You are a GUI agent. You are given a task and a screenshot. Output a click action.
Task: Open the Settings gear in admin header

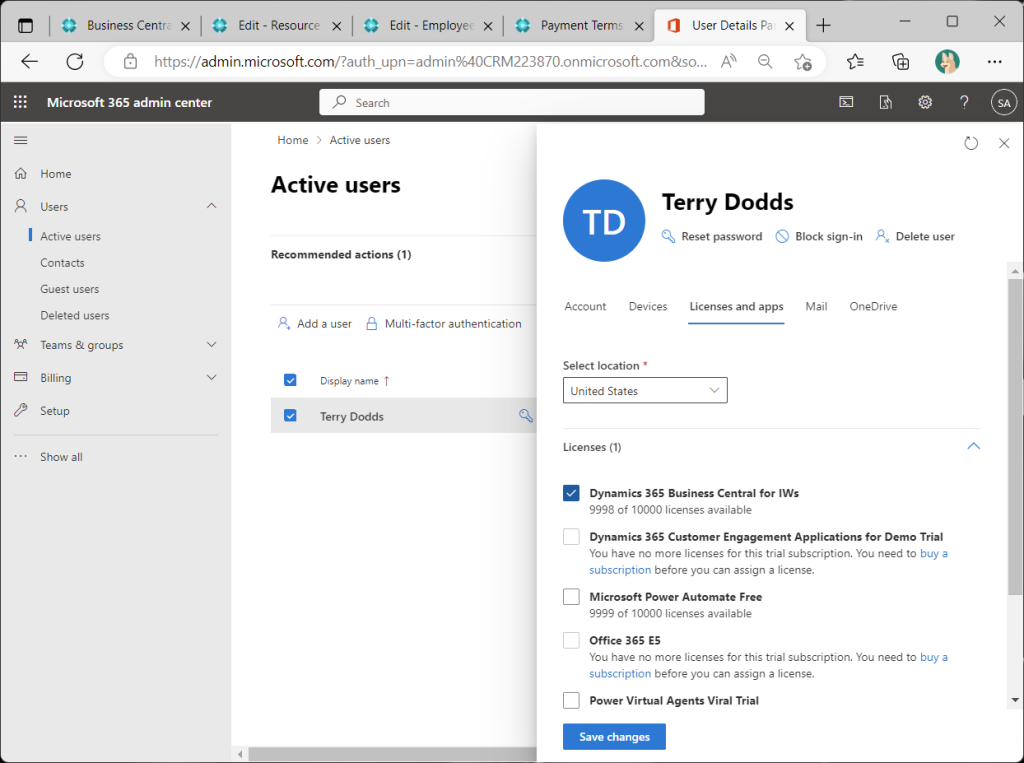point(925,102)
